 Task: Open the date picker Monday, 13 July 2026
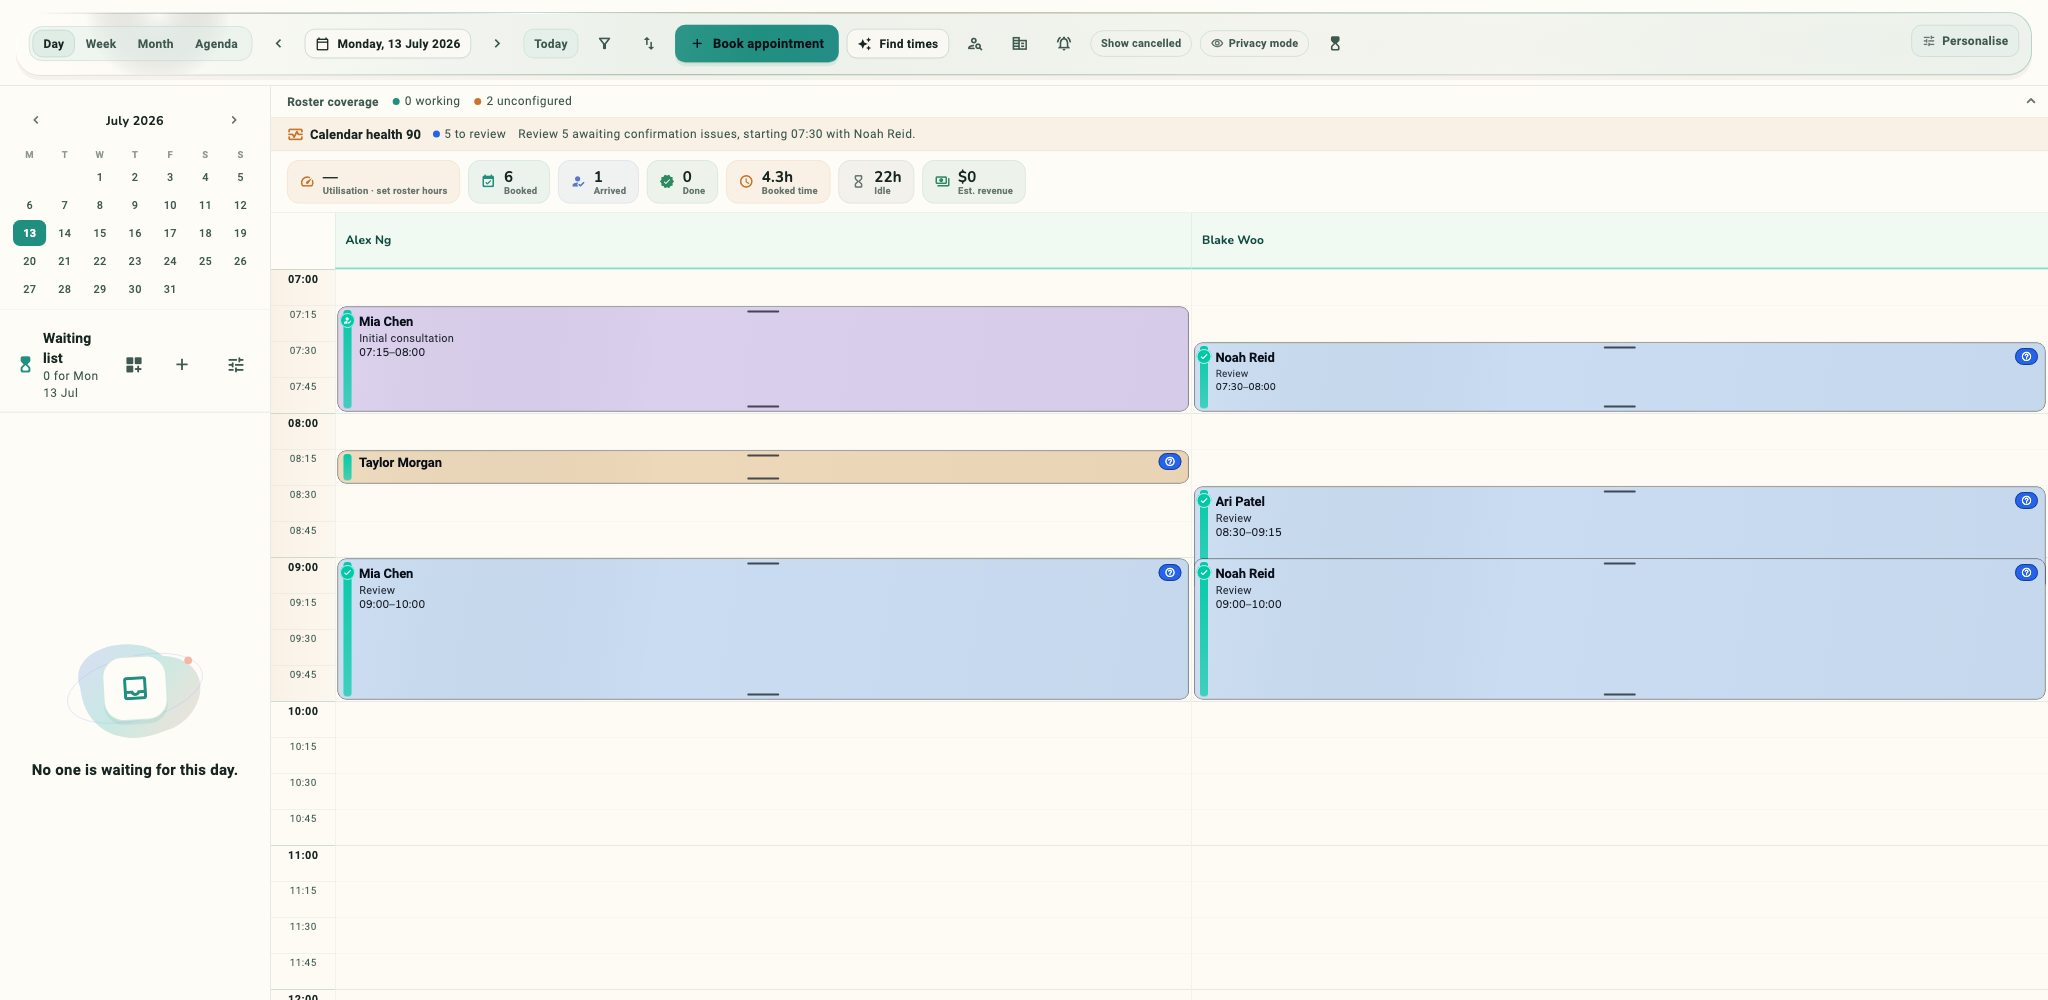point(388,44)
